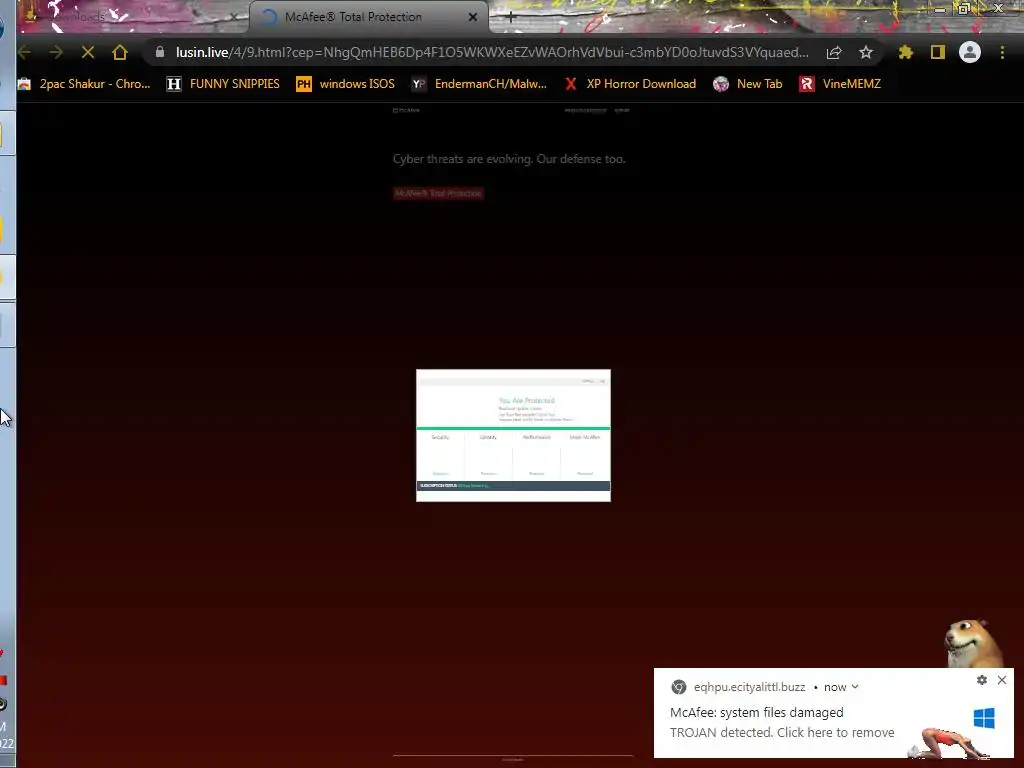Open the VineMEMZ bookmark
Screen dimensions: 1024x768
tap(840, 84)
